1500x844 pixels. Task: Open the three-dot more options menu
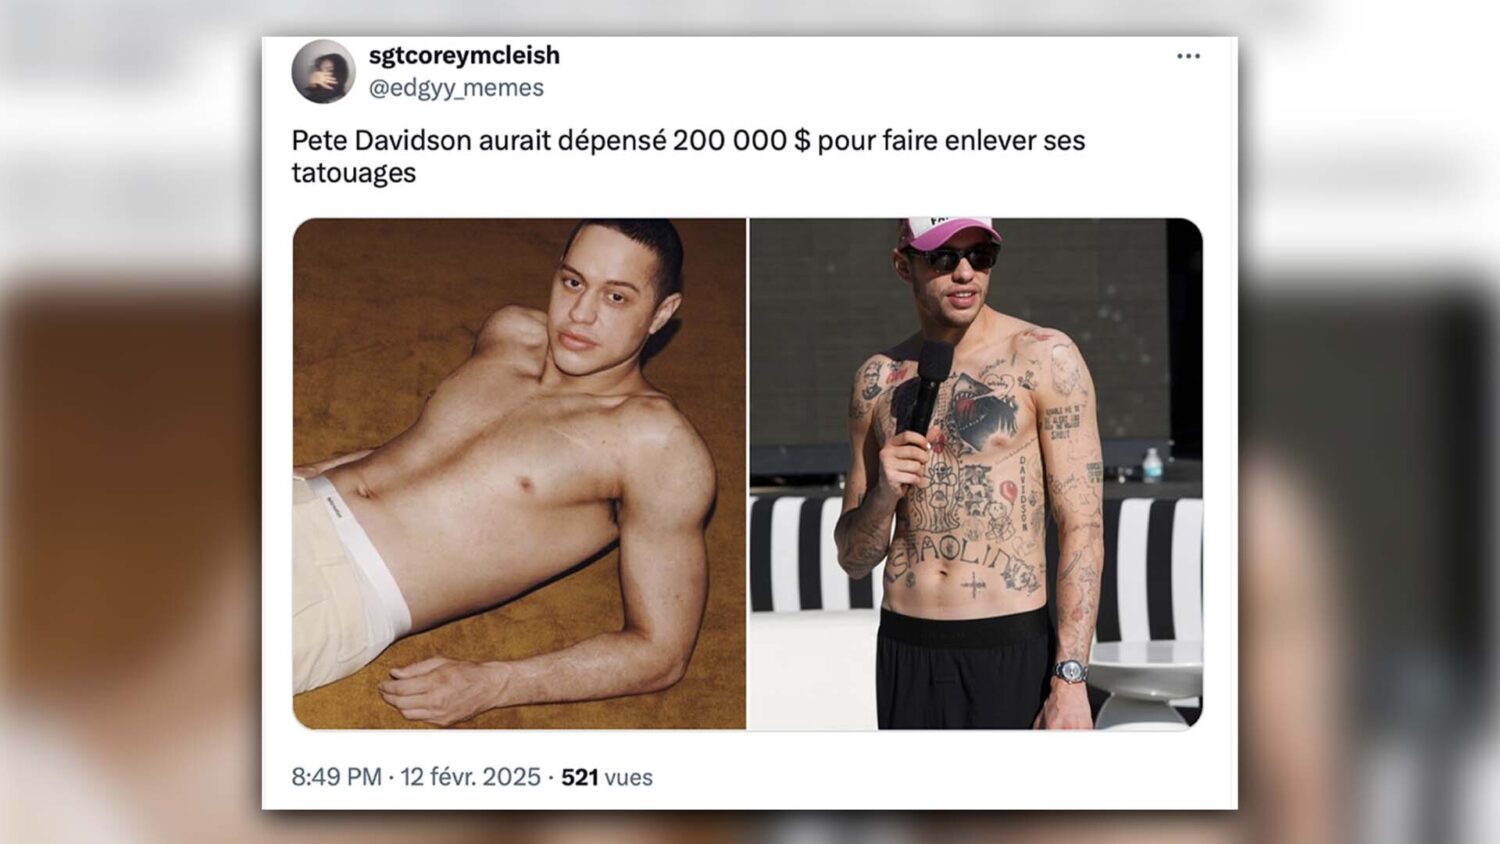click(x=1188, y=56)
